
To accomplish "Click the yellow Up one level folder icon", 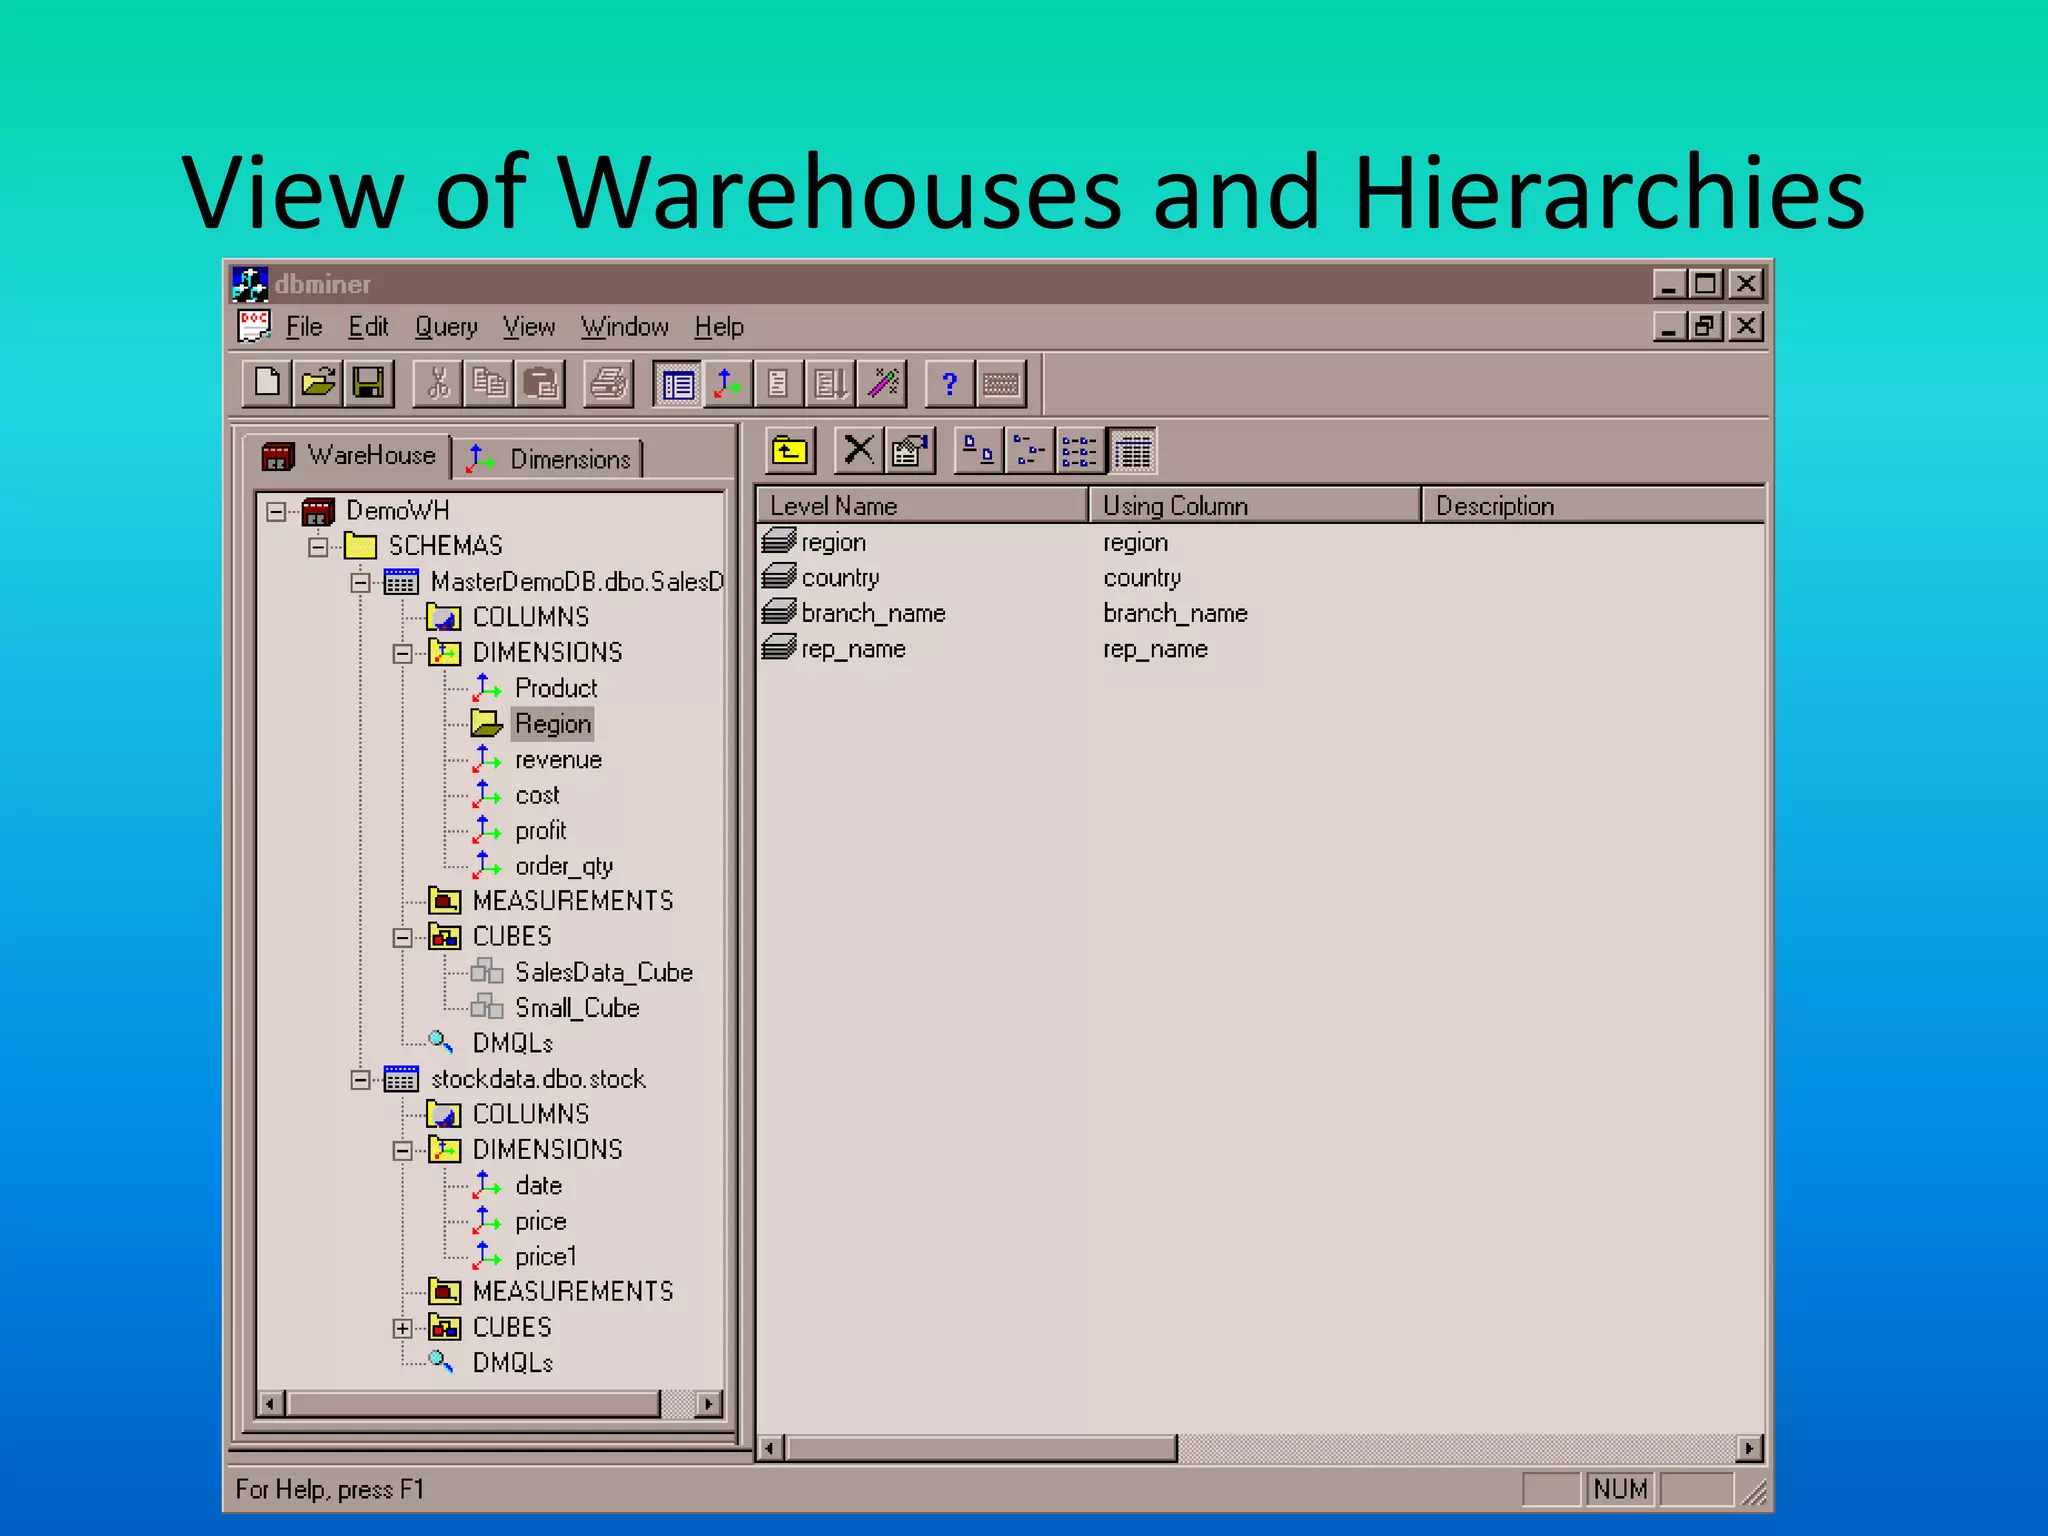I will pos(790,451).
